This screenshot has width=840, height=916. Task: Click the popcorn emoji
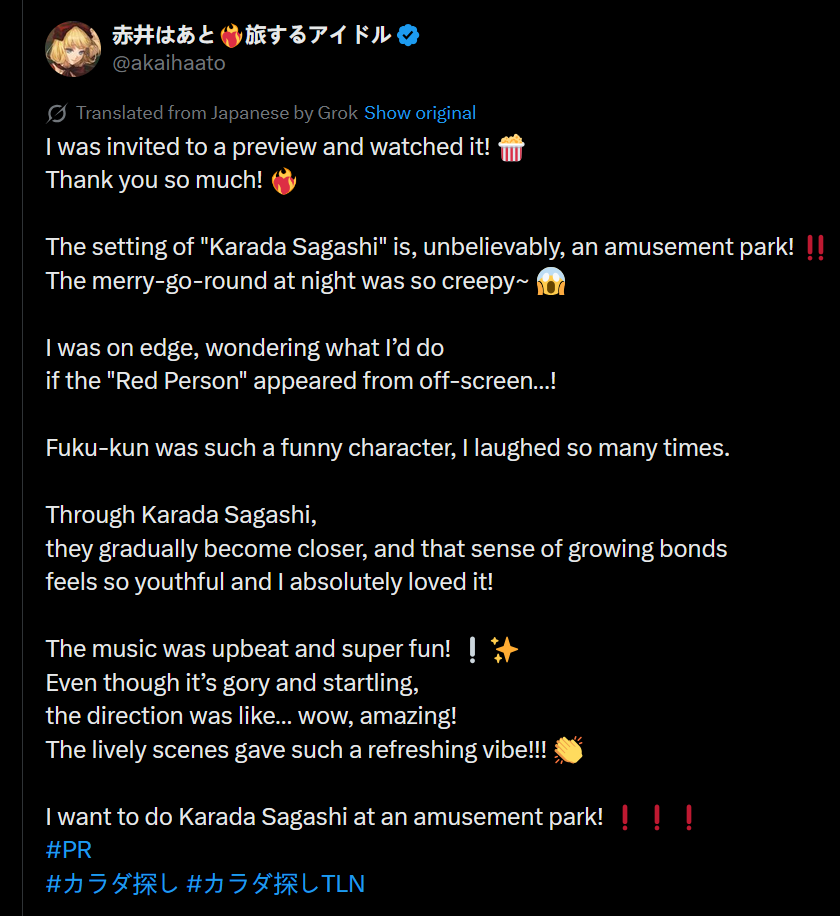click(511, 148)
